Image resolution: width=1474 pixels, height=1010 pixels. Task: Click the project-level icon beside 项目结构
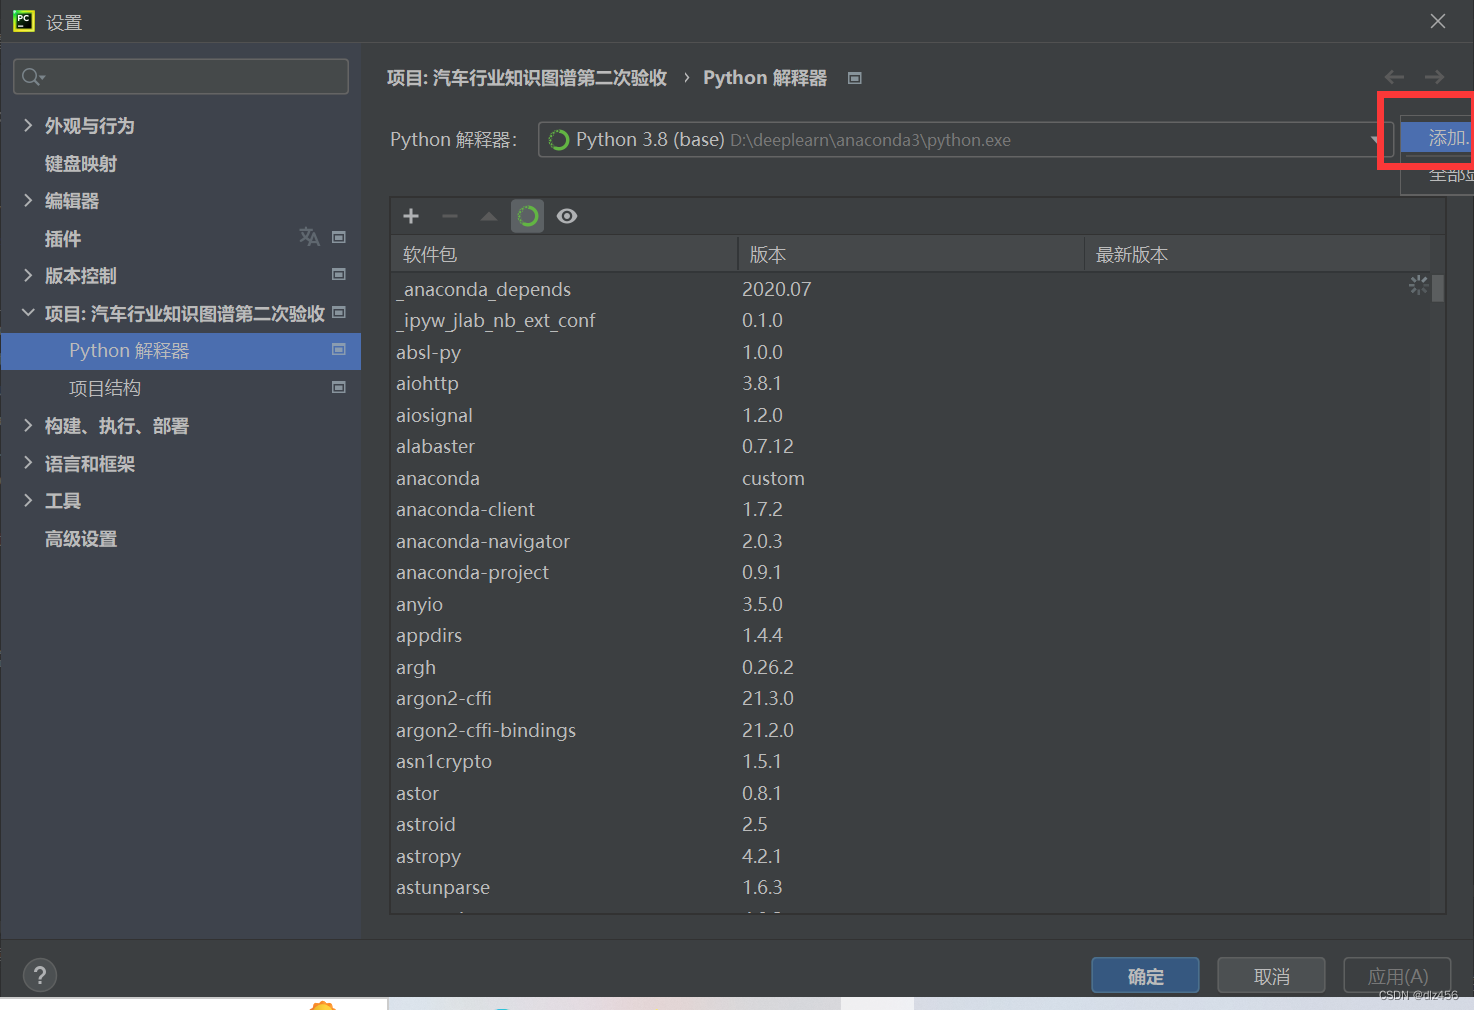click(339, 387)
